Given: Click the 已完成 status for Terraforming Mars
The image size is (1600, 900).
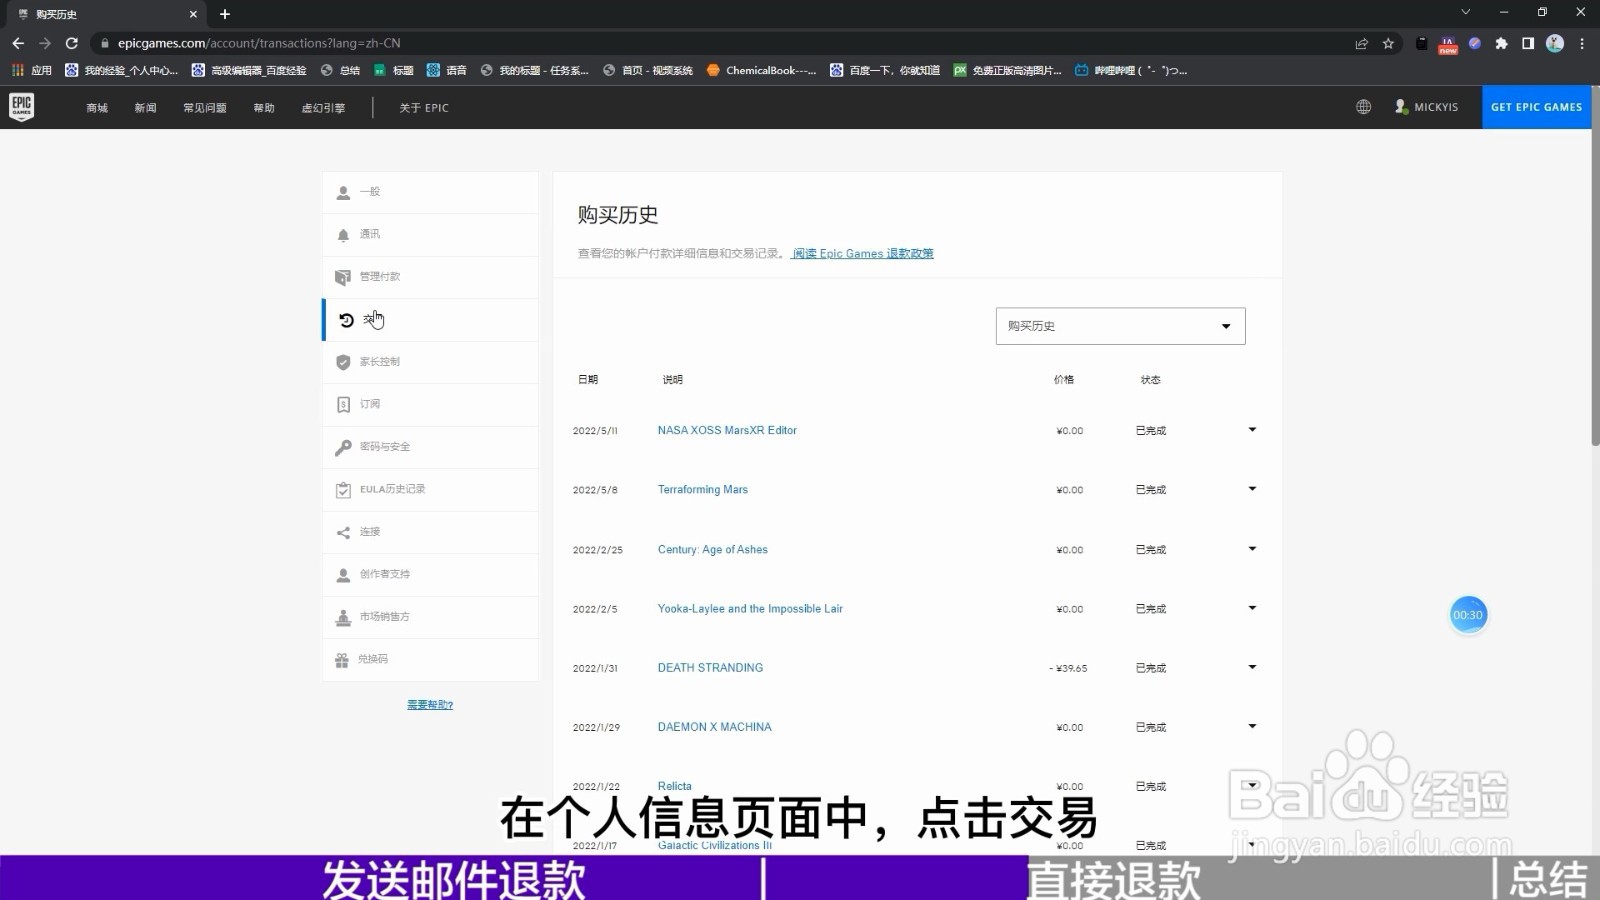Looking at the screenshot, I should tap(1151, 490).
